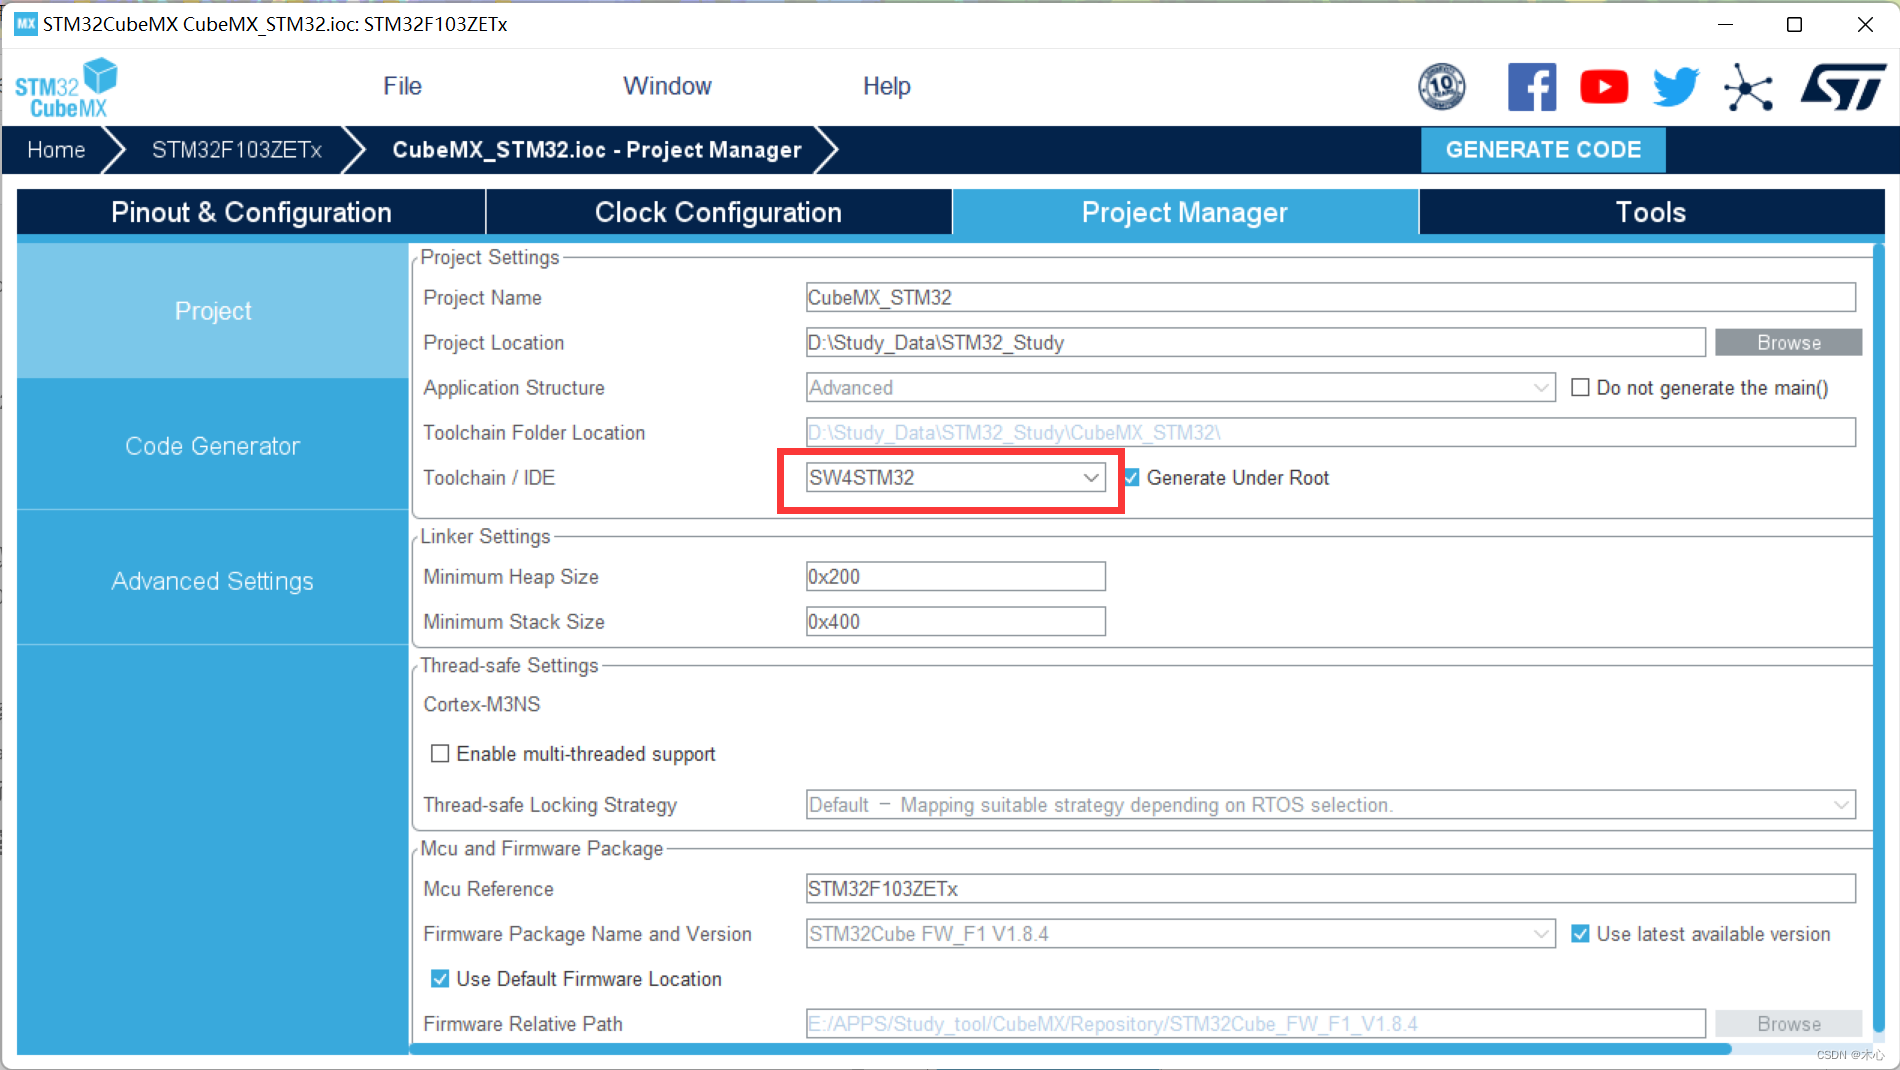The width and height of the screenshot is (1900, 1070).
Task: Click Browse next to Firmware Relative Path
Action: pyautogui.click(x=1788, y=1023)
